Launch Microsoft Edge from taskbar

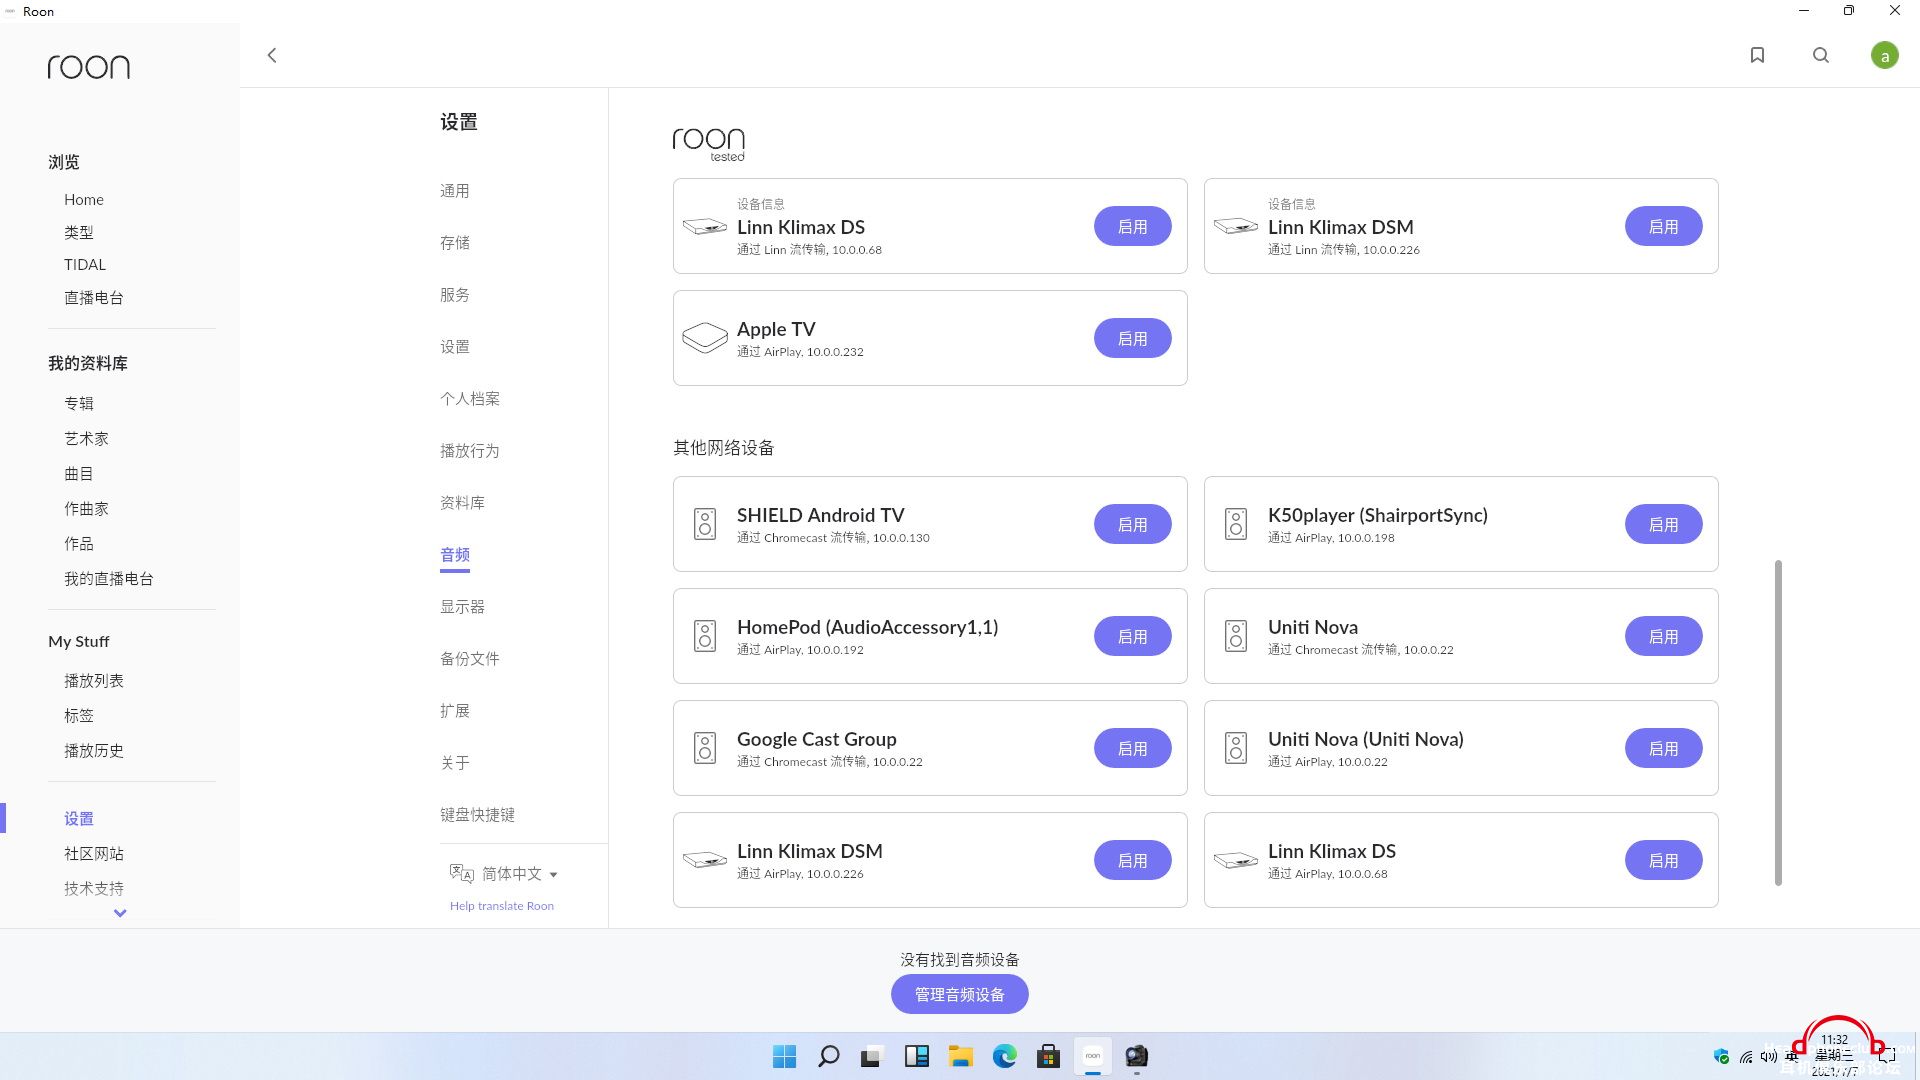coord(1005,1056)
